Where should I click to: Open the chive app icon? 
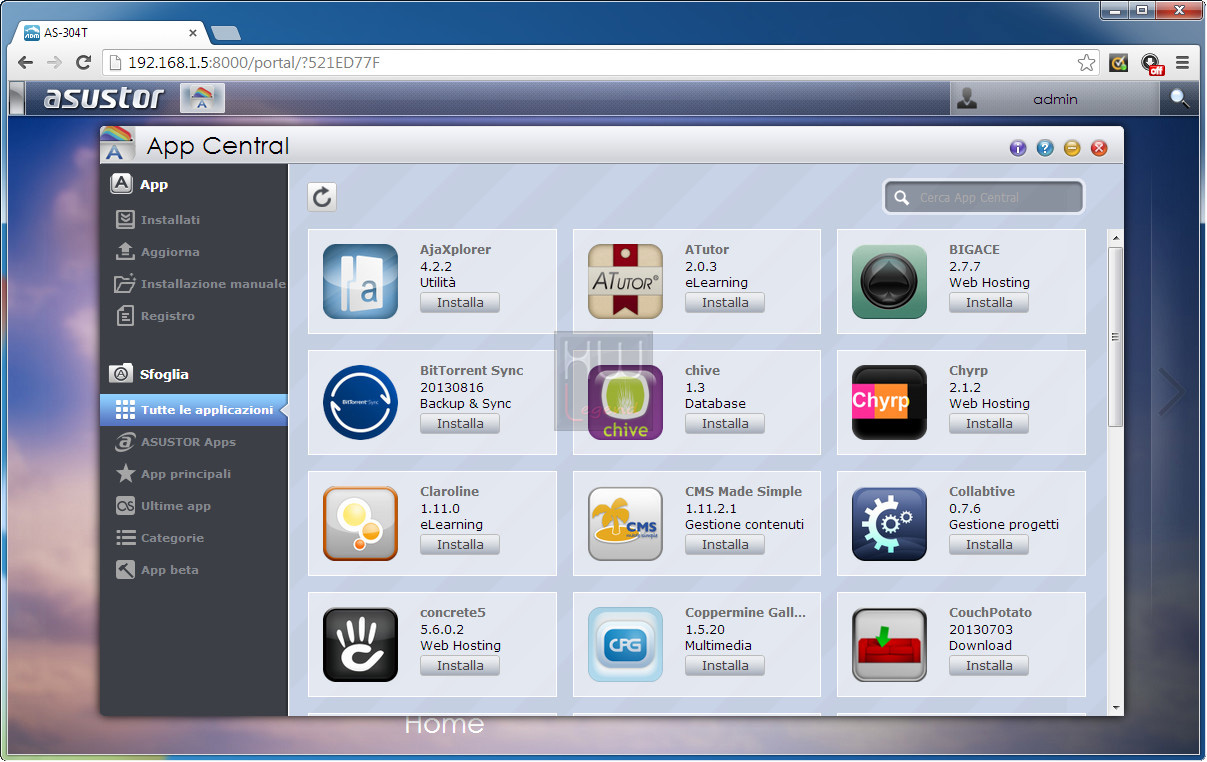625,403
